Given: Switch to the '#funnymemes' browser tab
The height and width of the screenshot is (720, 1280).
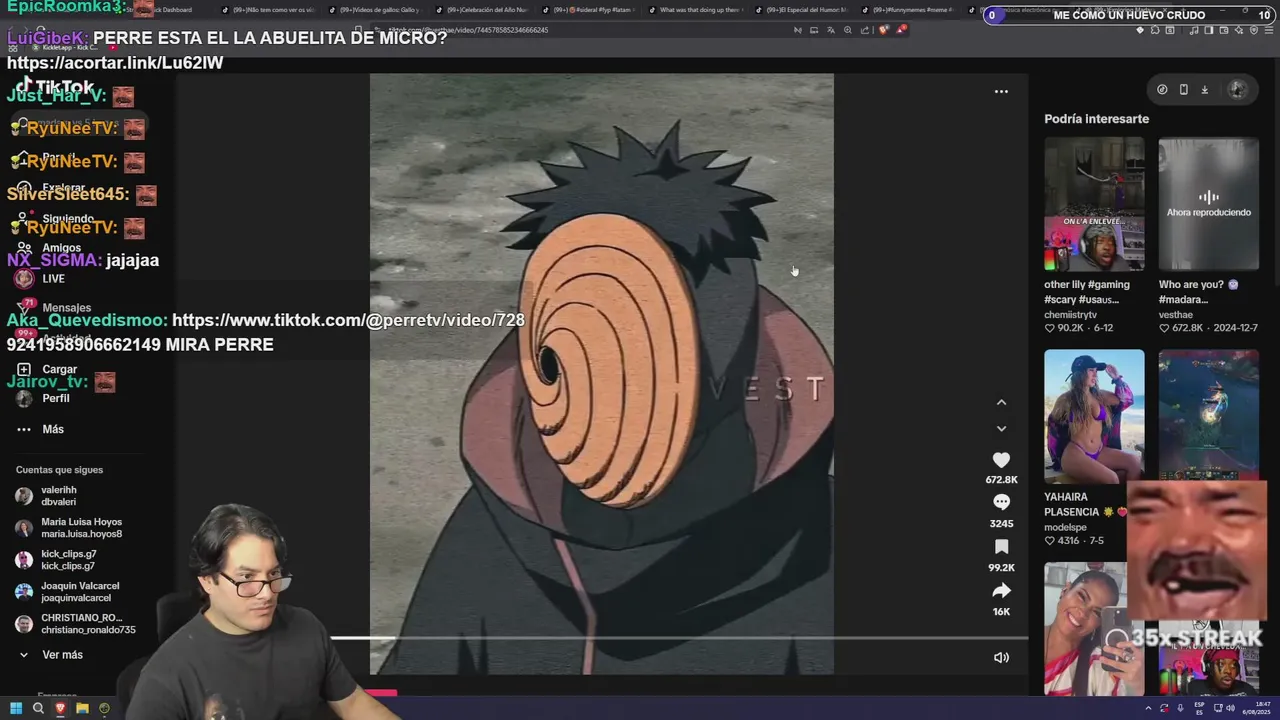Looking at the screenshot, I should (x=908, y=9).
